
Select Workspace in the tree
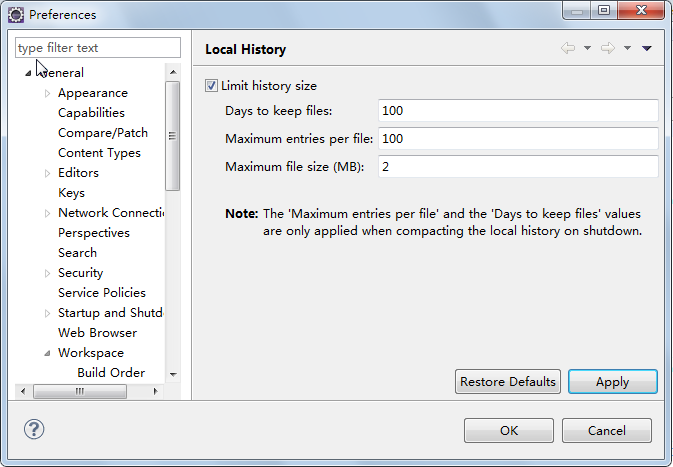pos(91,353)
